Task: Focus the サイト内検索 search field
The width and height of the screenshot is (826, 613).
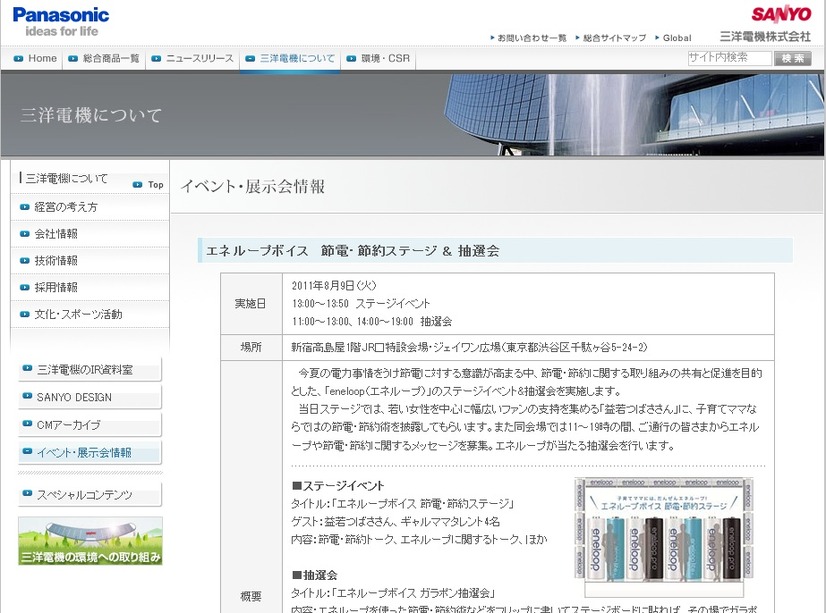Action: (x=730, y=58)
